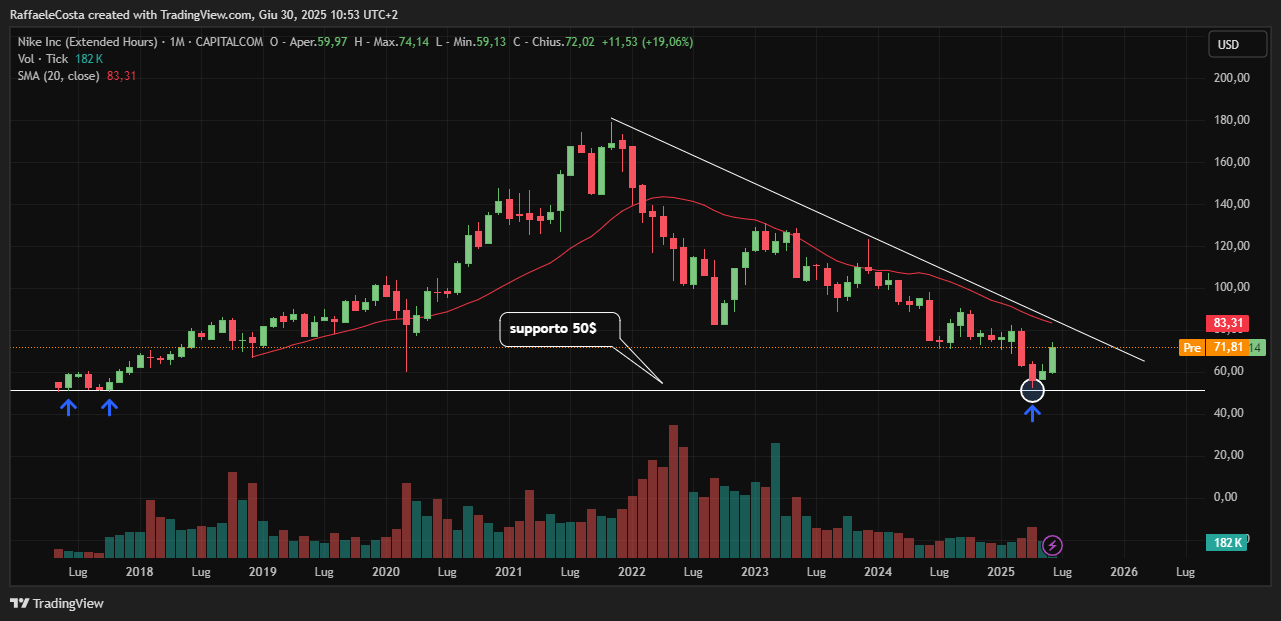Click the CAPITALCOM exchange label

229,42
